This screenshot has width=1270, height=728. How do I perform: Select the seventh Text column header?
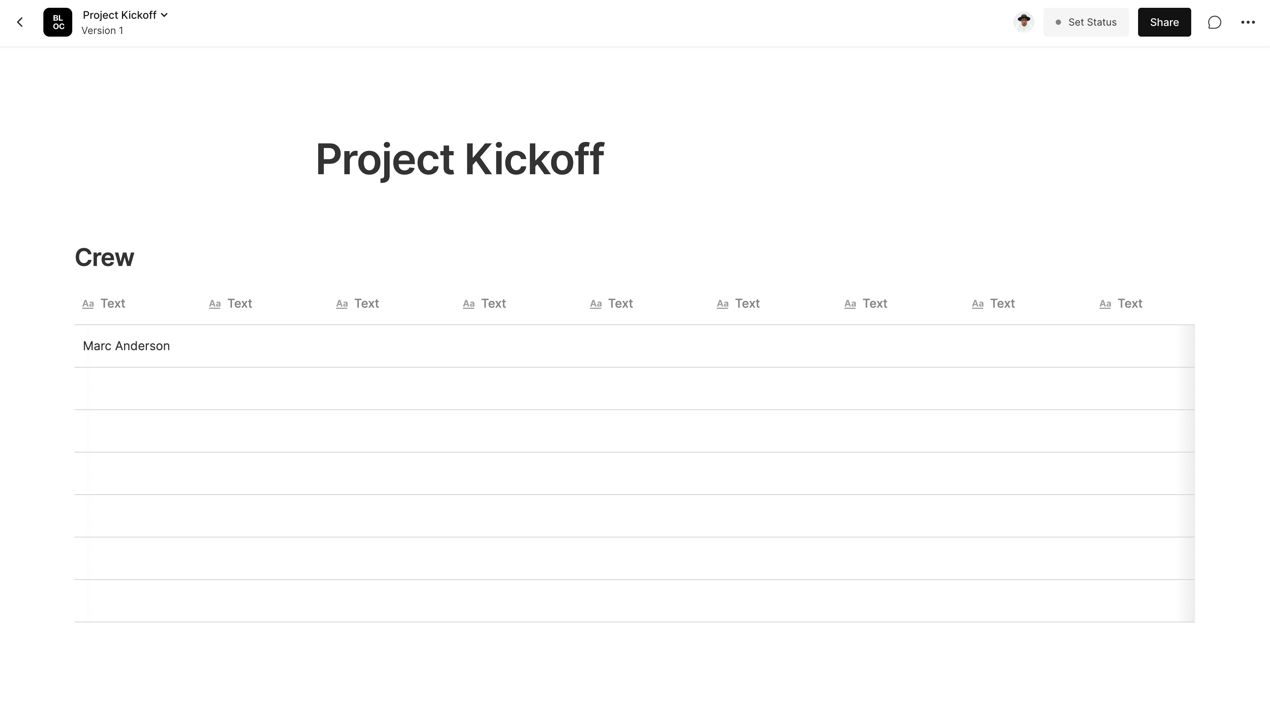[x=874, y=304]
